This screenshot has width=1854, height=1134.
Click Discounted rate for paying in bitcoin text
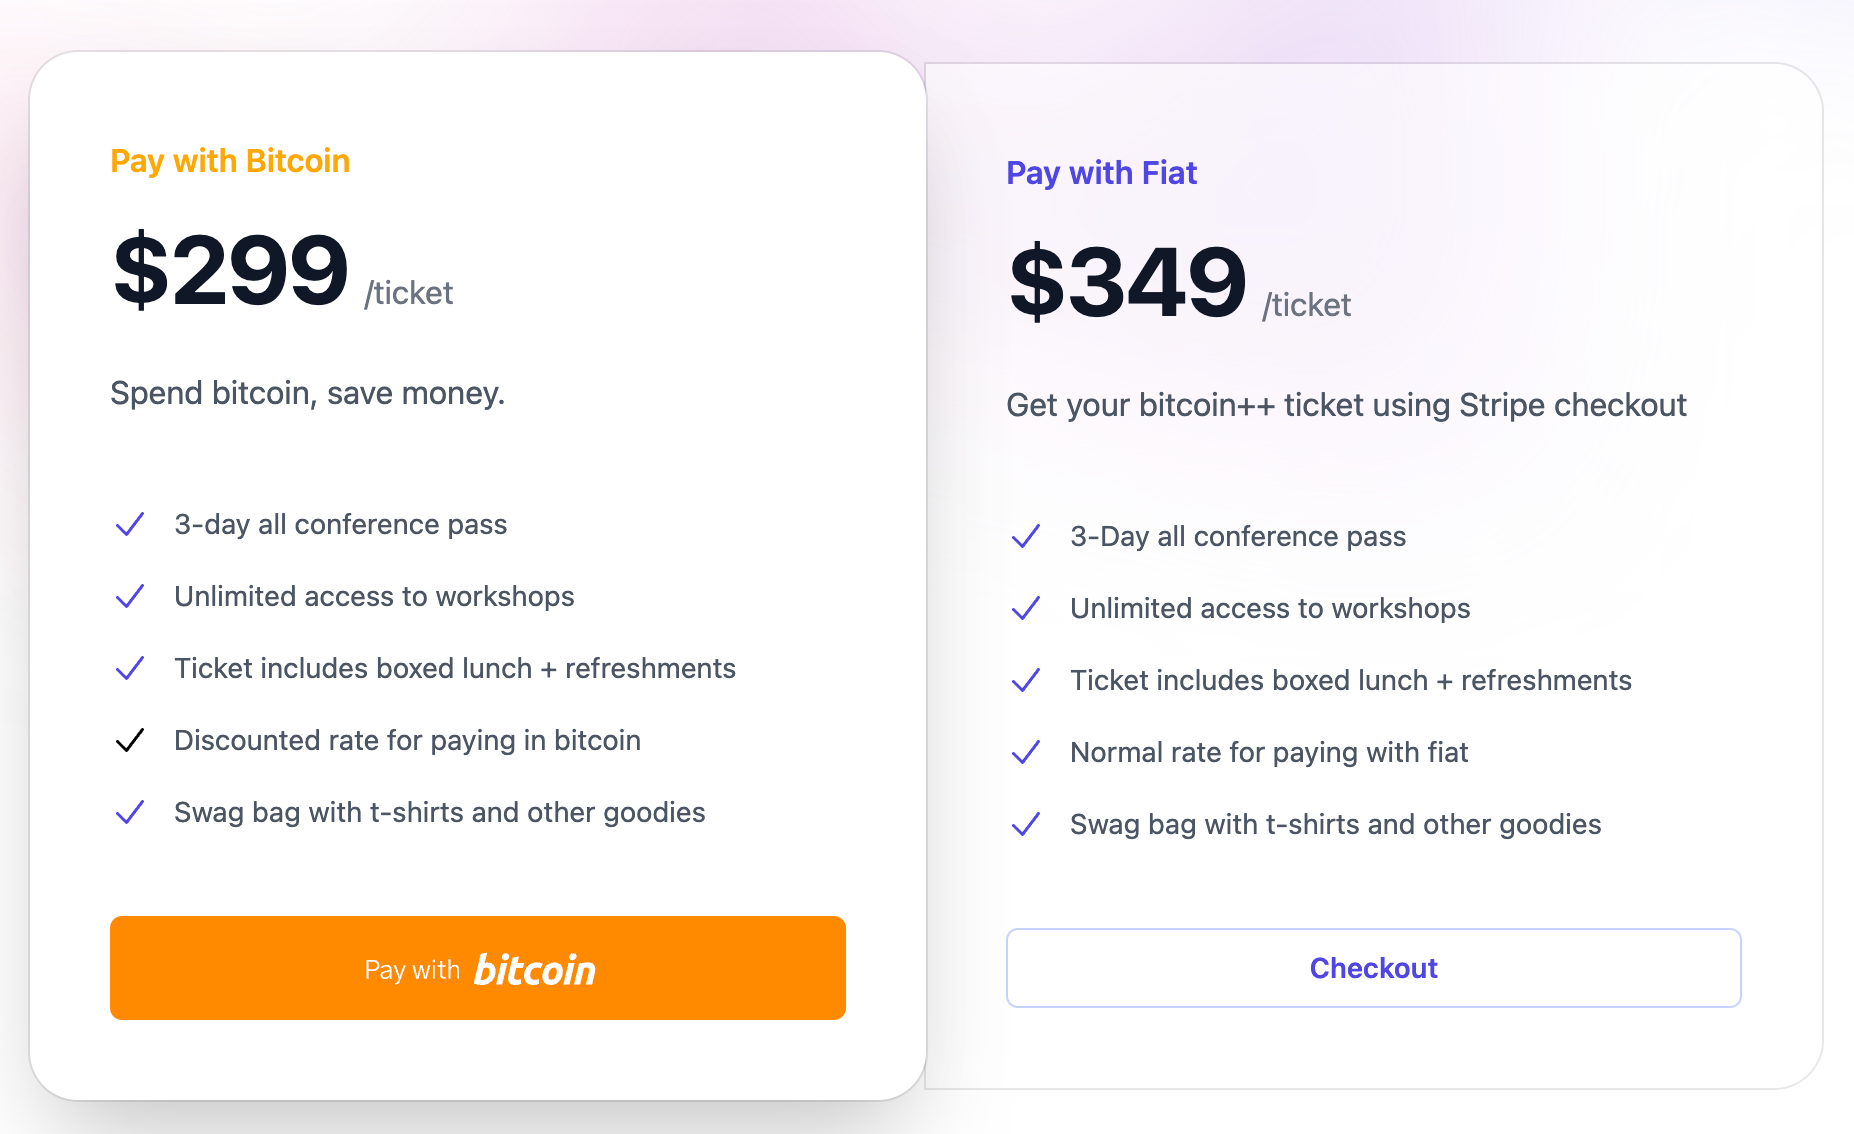pyautogui.click(x=407, y=740)
